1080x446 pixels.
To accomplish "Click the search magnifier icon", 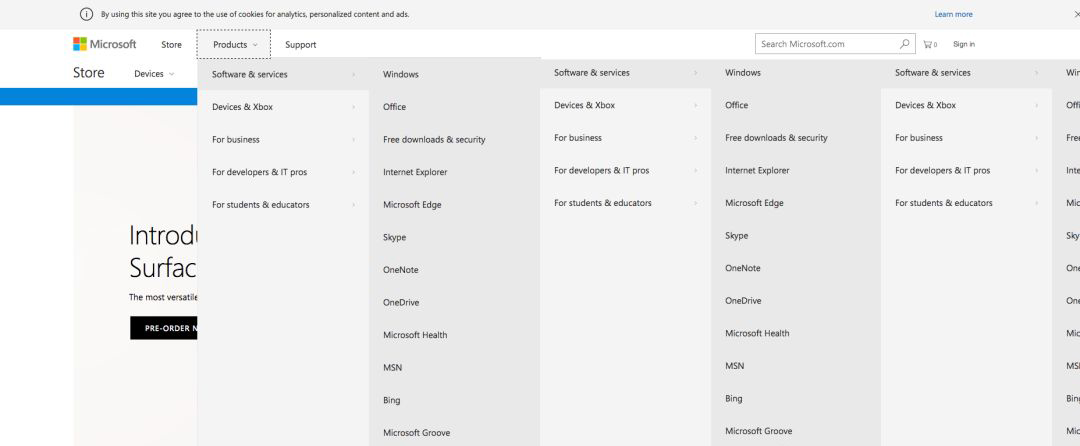I will (x=905, y=44).
